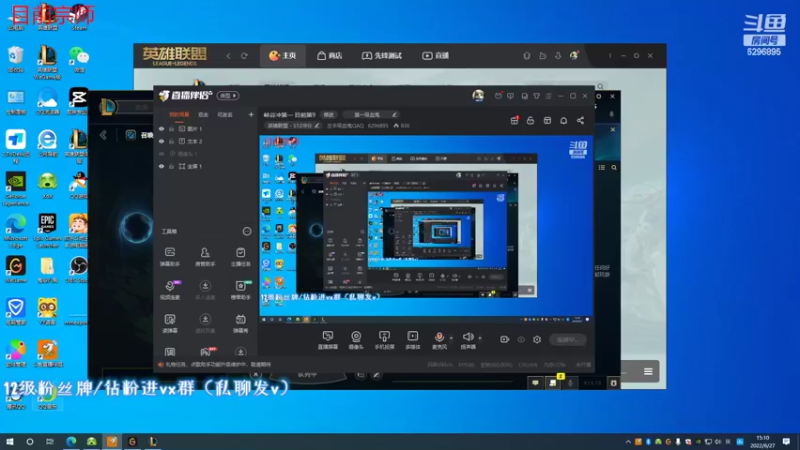The height and width of the screenshot is (450, 800).
Task: Open the 读弹幕 read-danmaku tool
Action: (x=170, y=323)
